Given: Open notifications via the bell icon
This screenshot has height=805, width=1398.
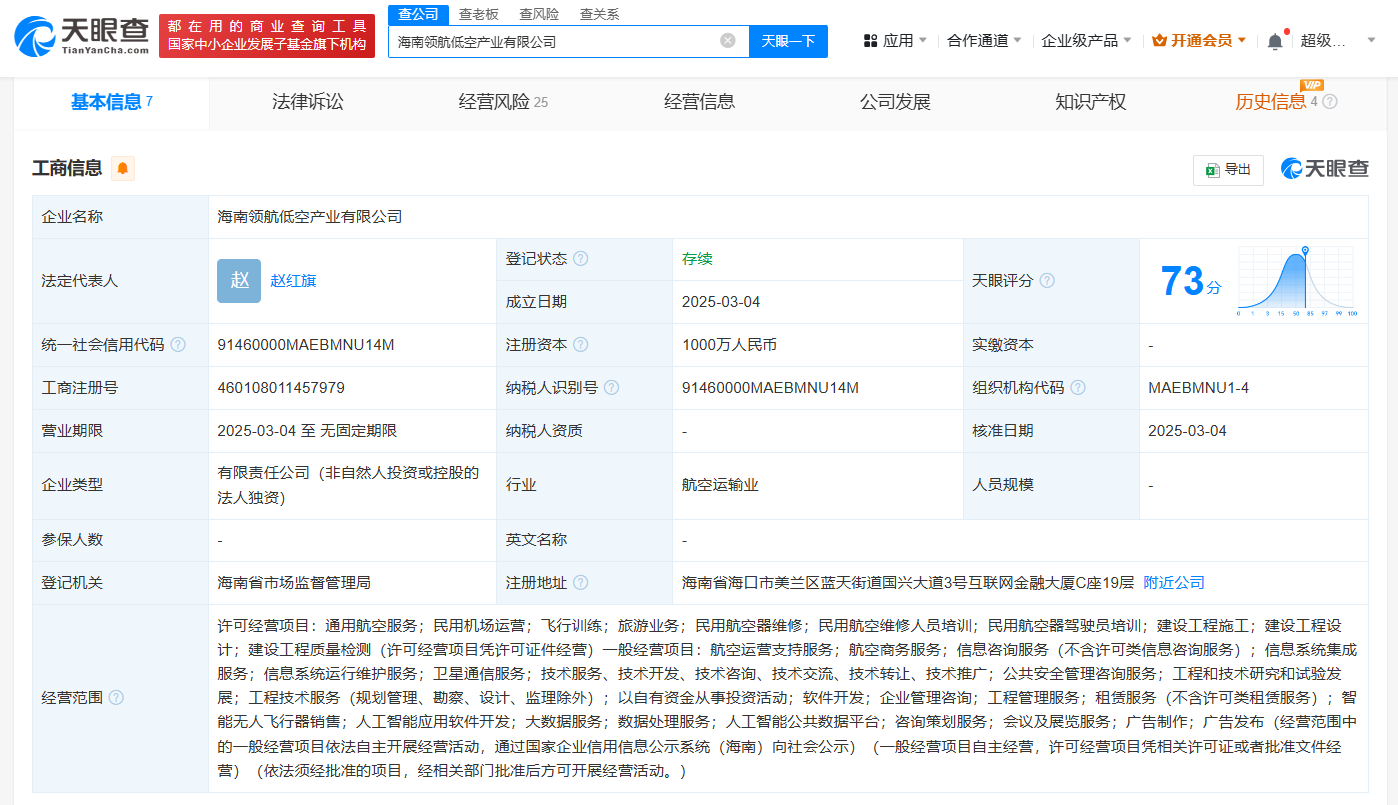Looking at the screenshot, I should pyautogui.click(x=1274, y=41).
